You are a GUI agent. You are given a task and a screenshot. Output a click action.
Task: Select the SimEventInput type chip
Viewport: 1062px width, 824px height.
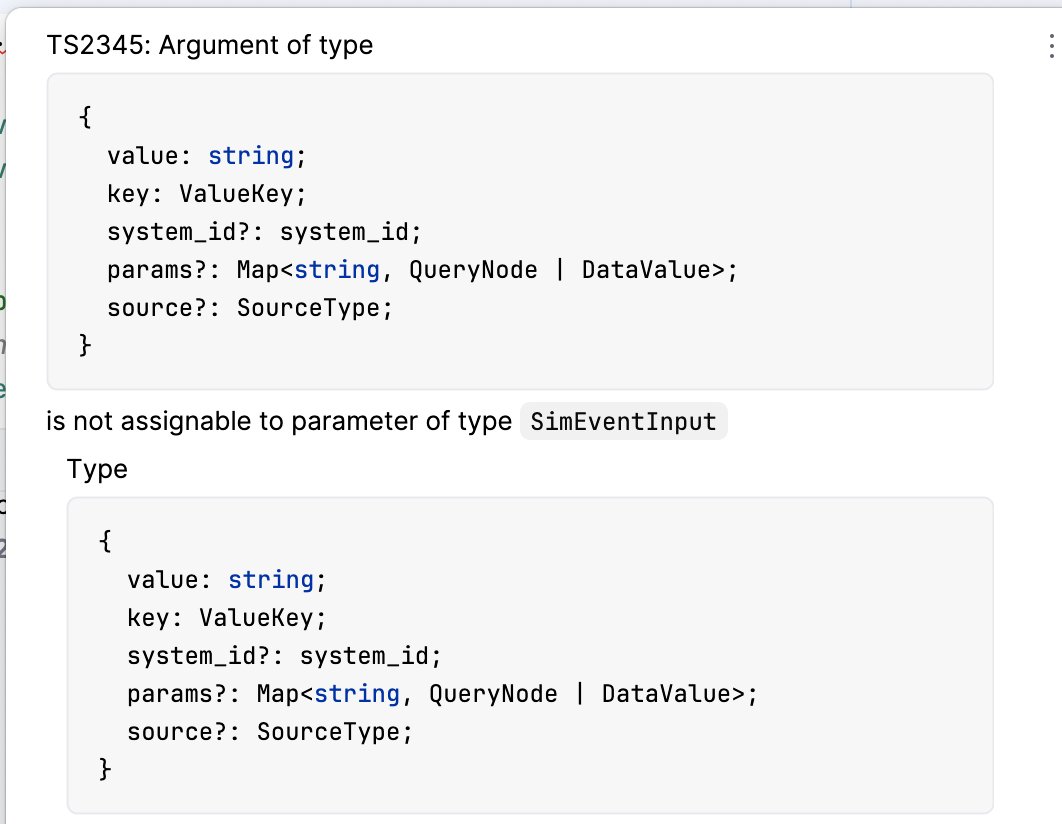(623, 421)
